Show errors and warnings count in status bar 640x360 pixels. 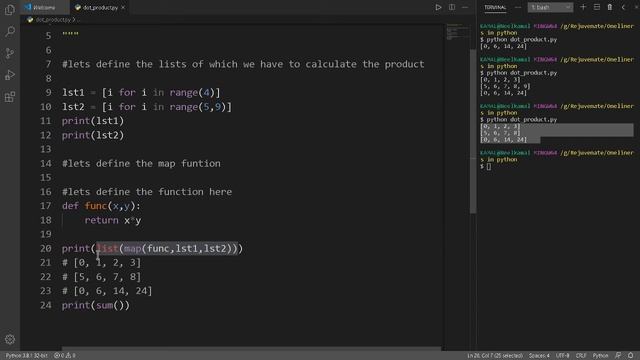[x=65, y=356]
